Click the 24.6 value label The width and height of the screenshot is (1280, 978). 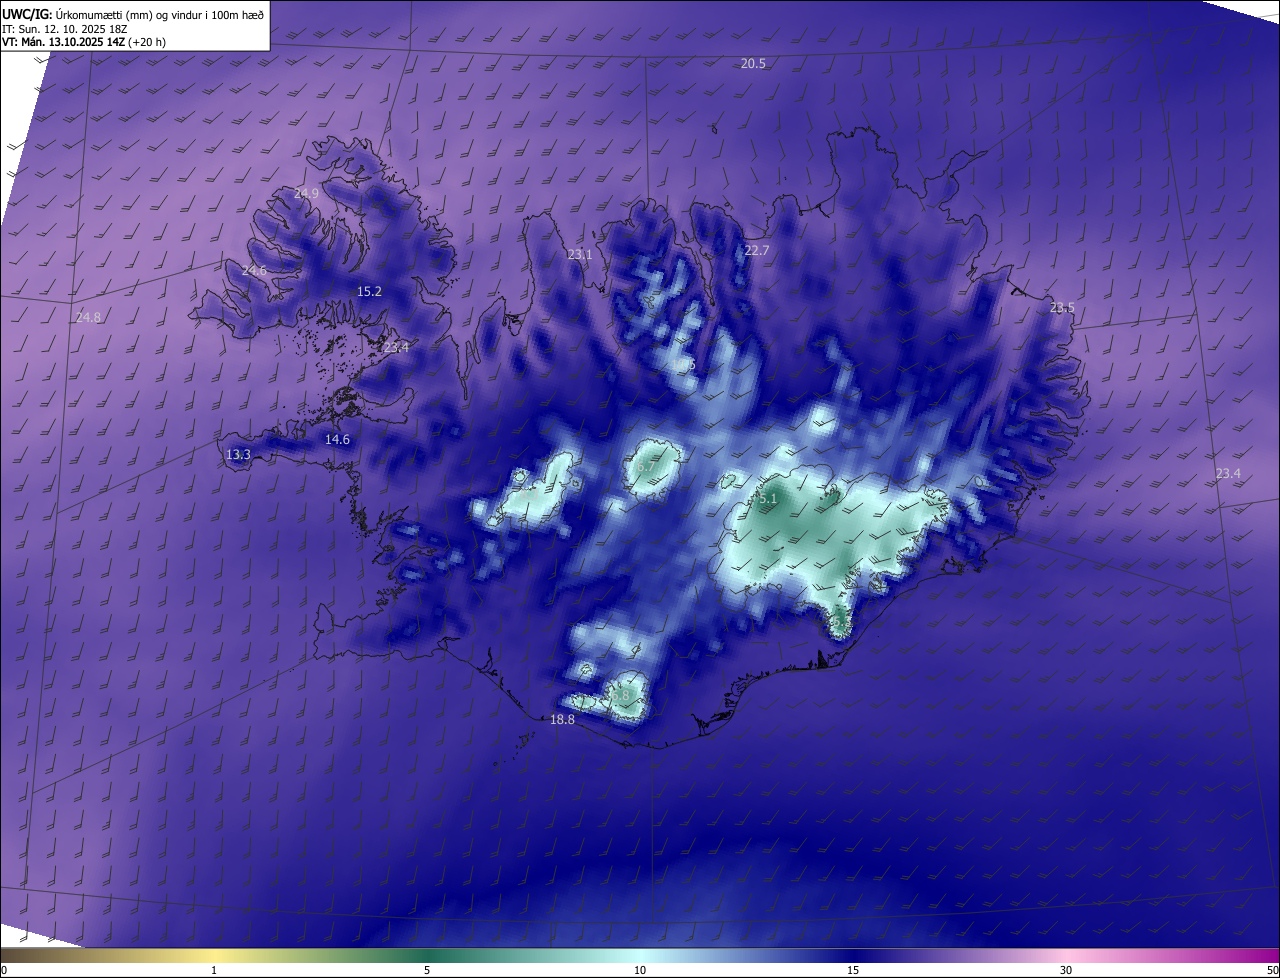click(x=254, y=271)
